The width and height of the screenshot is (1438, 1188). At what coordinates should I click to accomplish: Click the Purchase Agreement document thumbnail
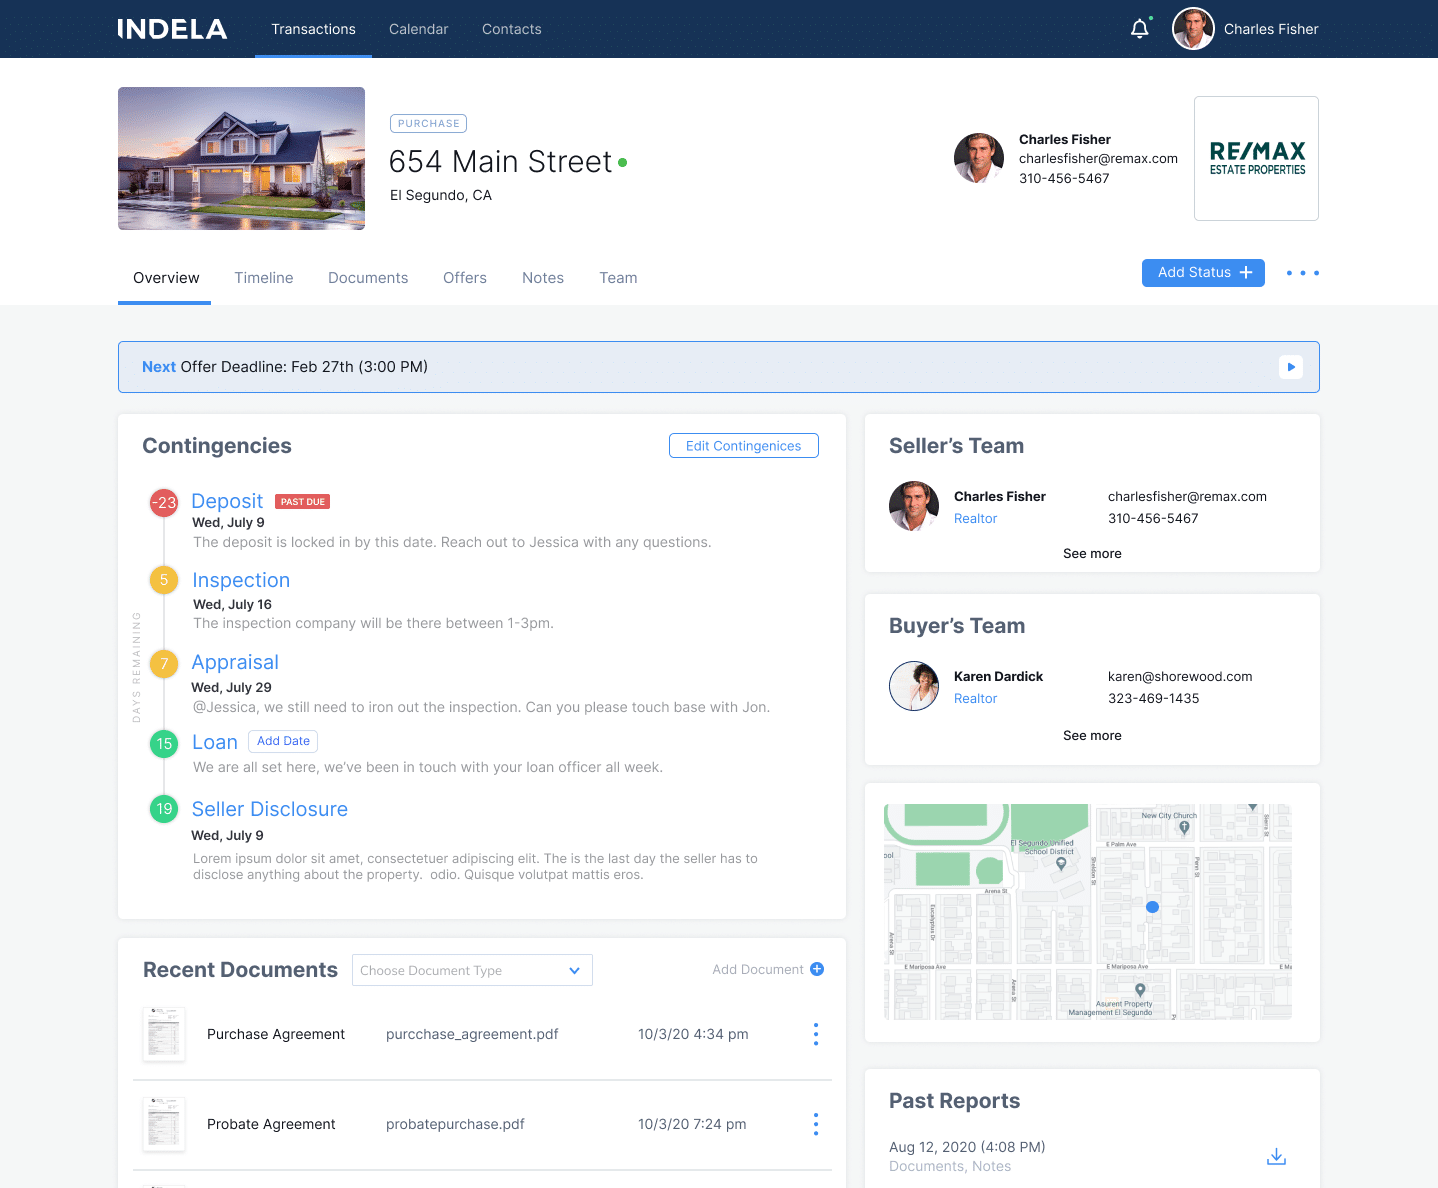pos(164,1034)
